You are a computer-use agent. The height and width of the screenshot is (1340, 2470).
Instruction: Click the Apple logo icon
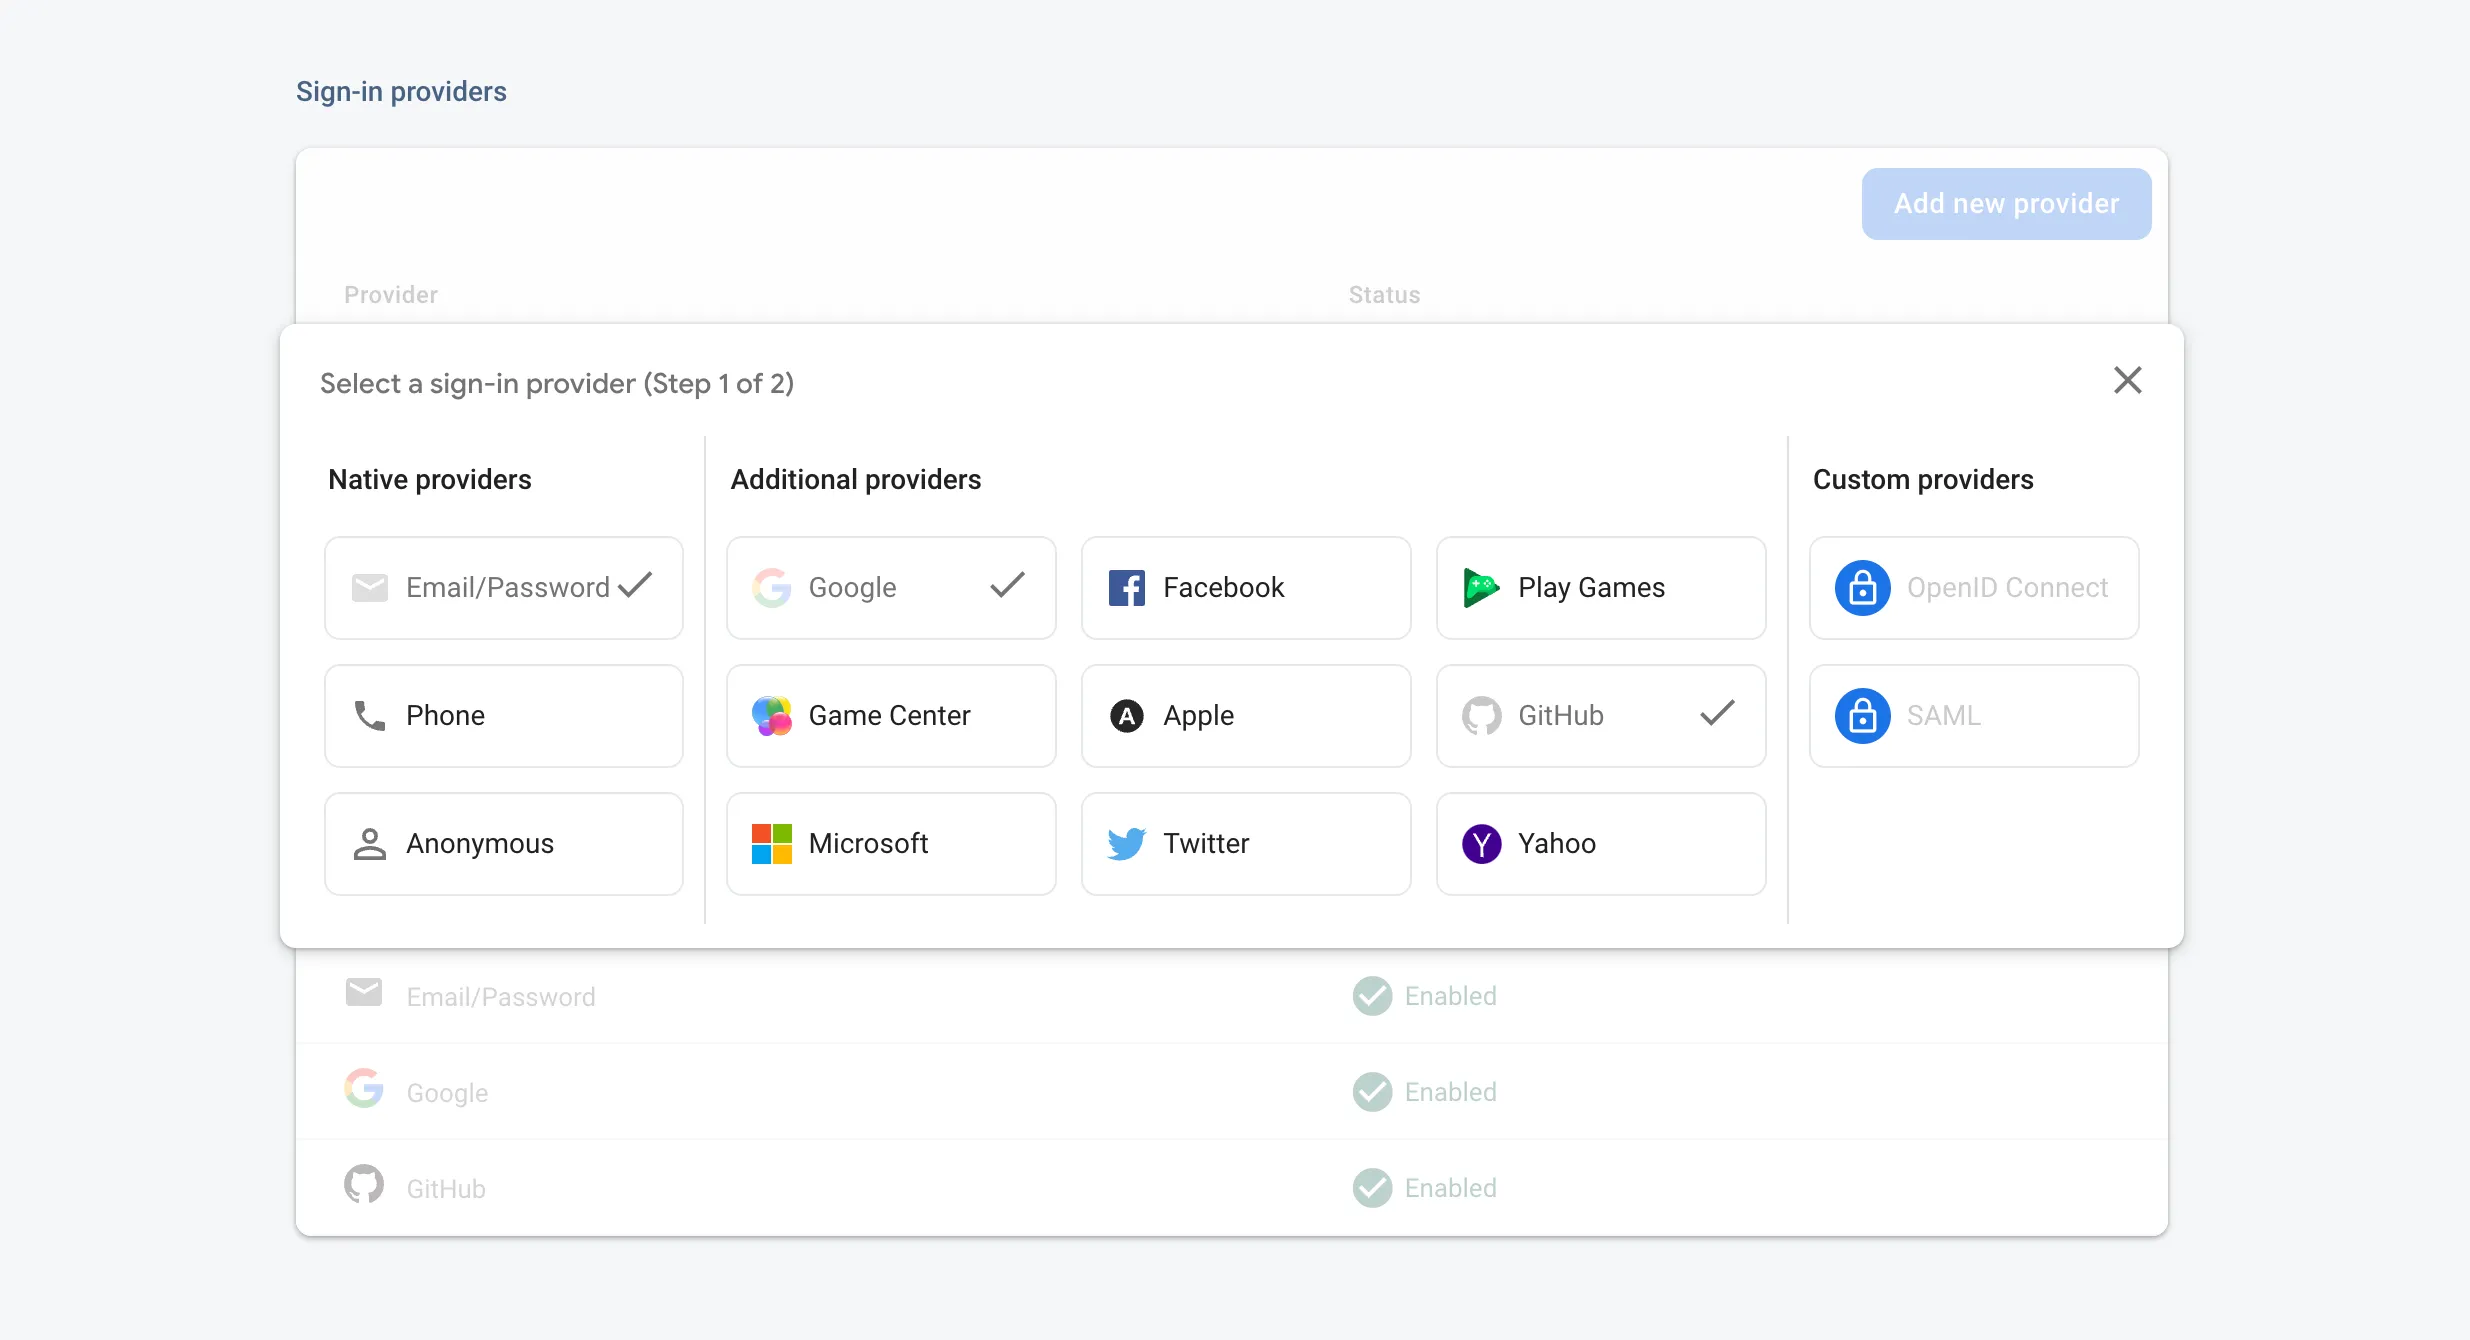[1126, 716]
